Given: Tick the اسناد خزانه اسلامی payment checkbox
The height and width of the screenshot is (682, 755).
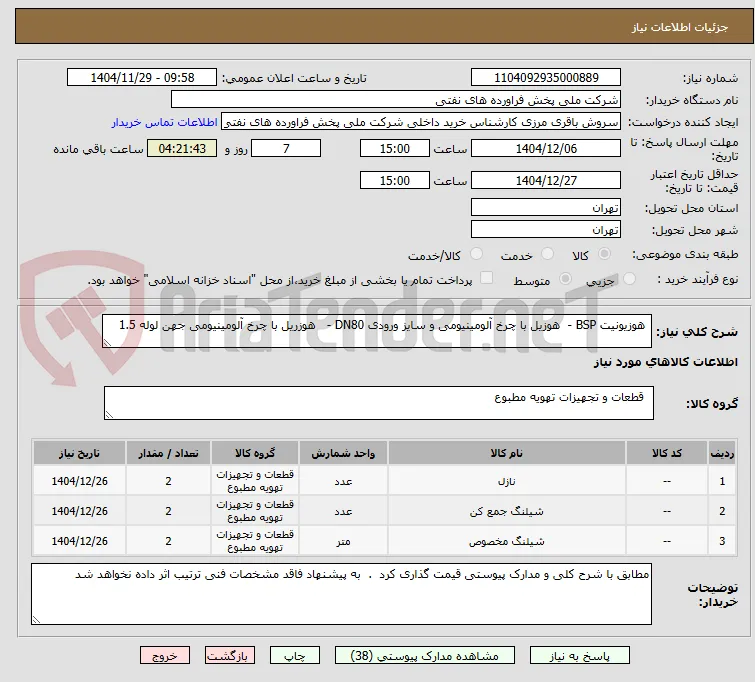Looking at the screenshot, I should [487, 278].
